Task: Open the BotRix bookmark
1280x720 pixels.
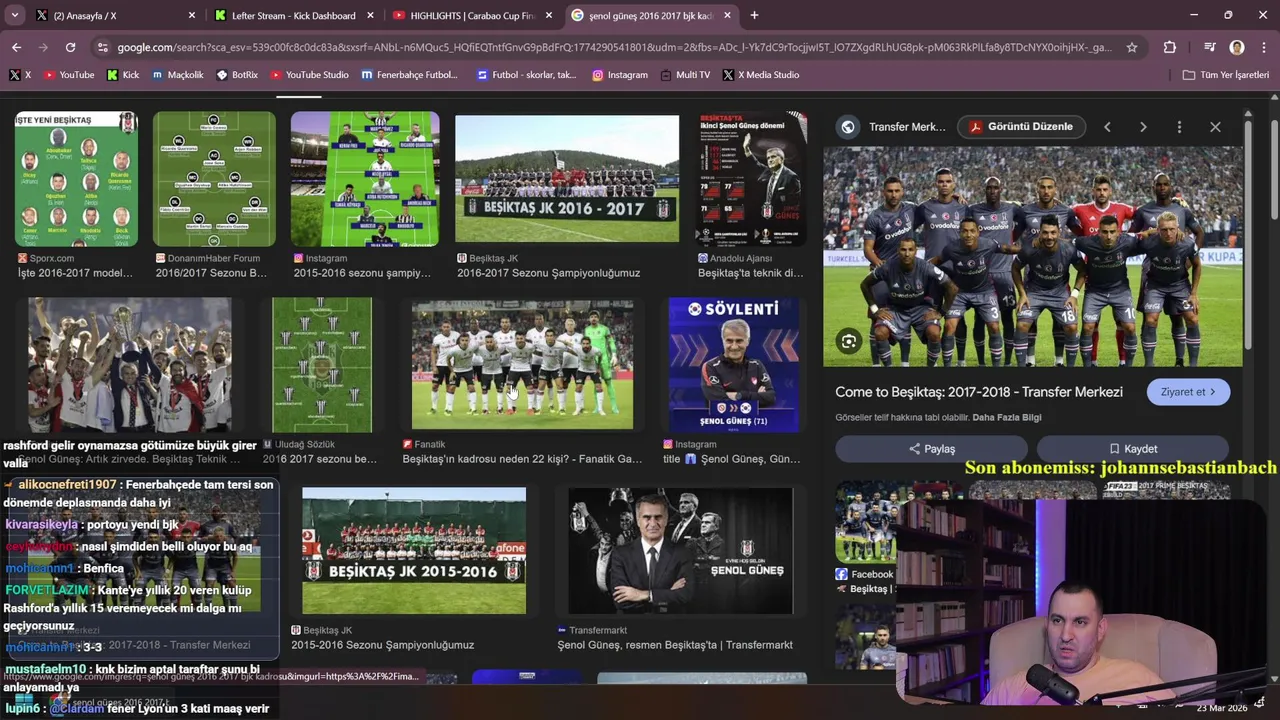Action: [237, 75]
